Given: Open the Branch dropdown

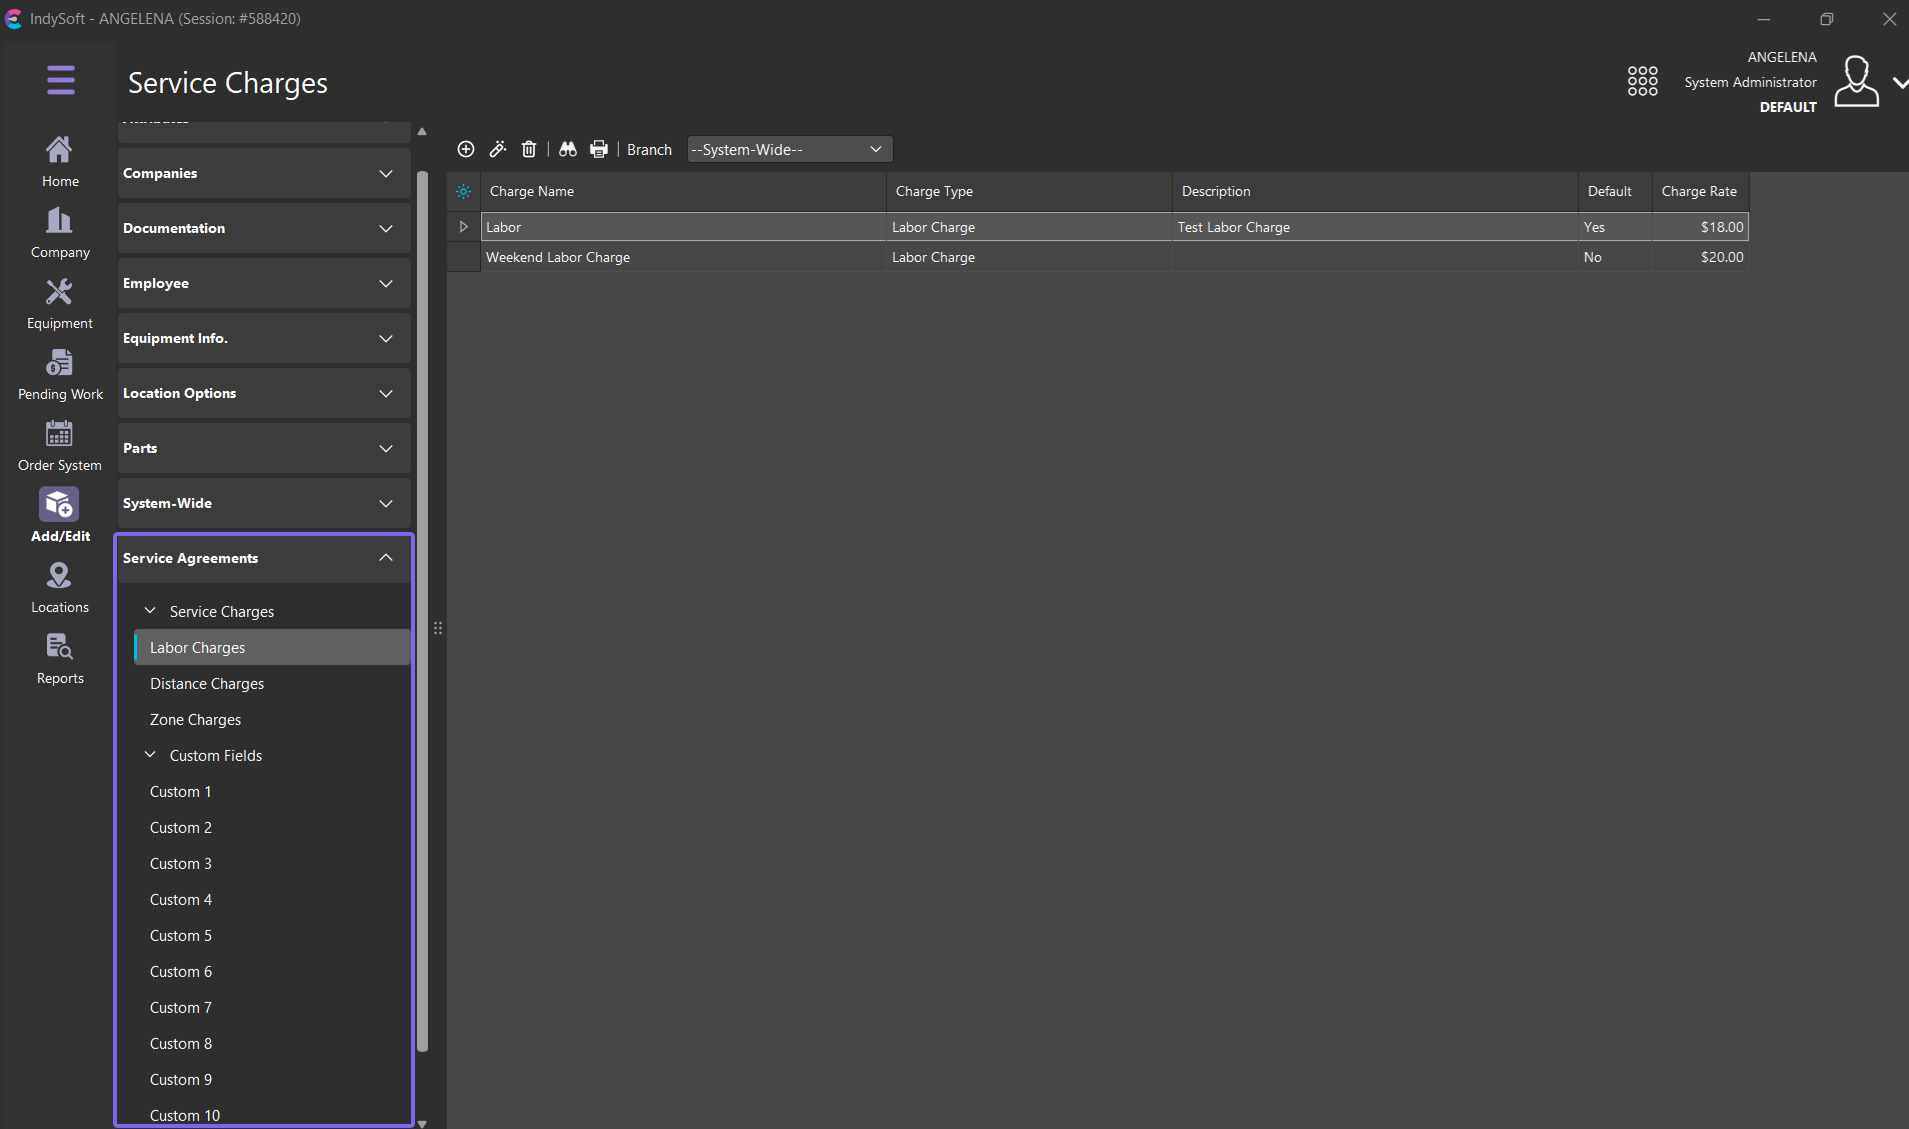Looking at the screenshot, I should click(789, 149).
